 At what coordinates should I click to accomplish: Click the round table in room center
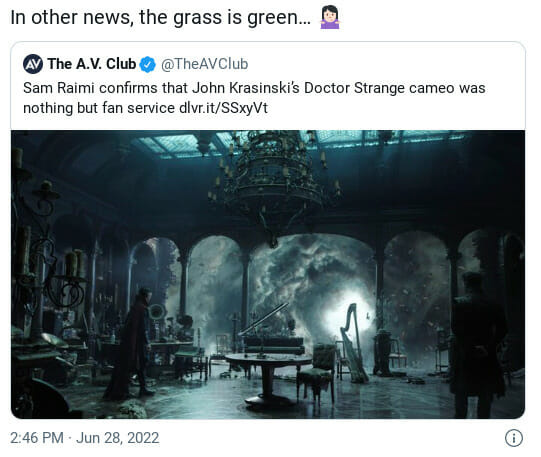pyautogui.click(x=268, y=378)
